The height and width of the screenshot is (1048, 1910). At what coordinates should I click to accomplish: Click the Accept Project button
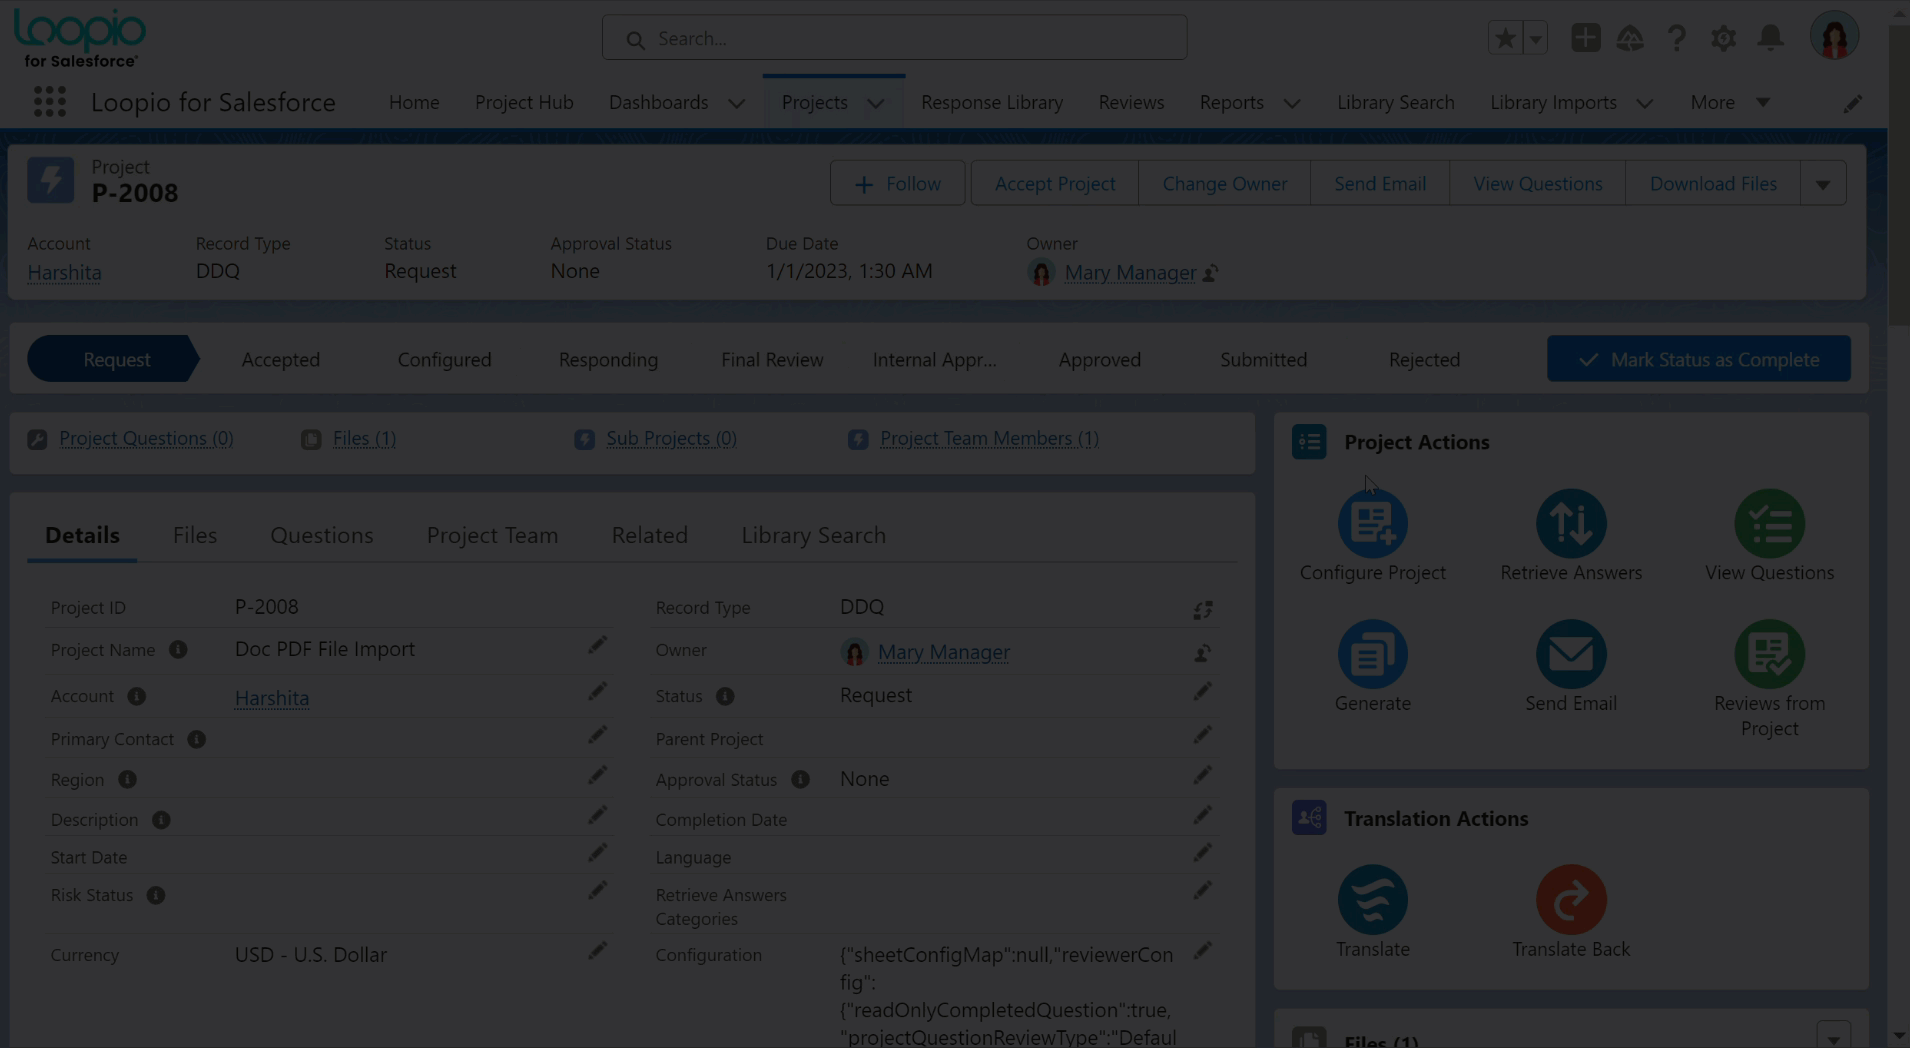click(x=1055, y=184)
